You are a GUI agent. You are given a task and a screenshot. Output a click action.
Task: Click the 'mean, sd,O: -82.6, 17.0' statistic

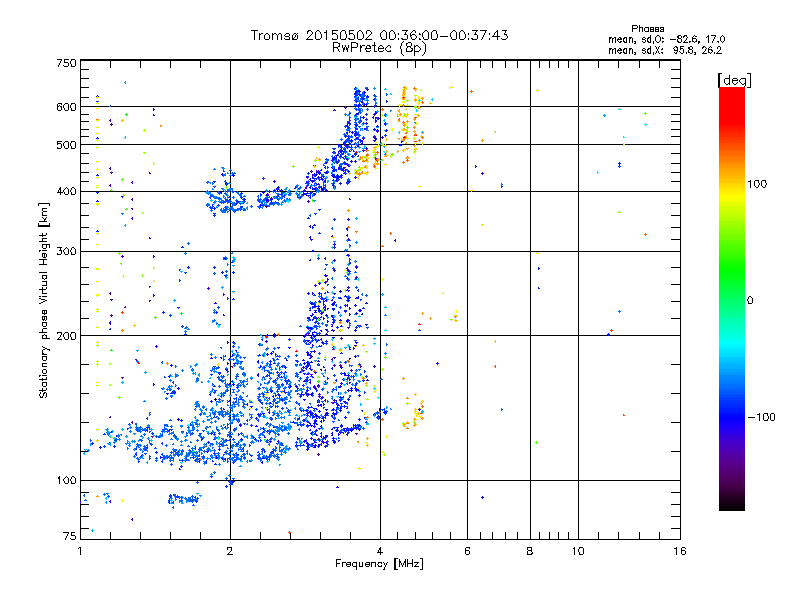pos(666,39)
